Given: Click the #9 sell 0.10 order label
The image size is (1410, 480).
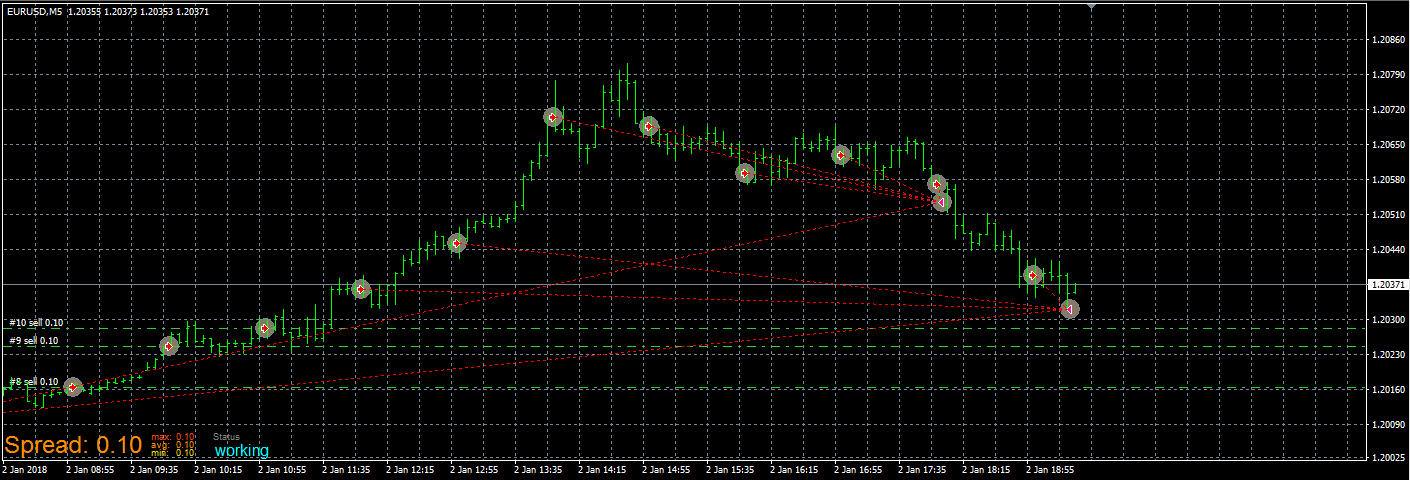Looking at the screenshot, I should [34, 341].
